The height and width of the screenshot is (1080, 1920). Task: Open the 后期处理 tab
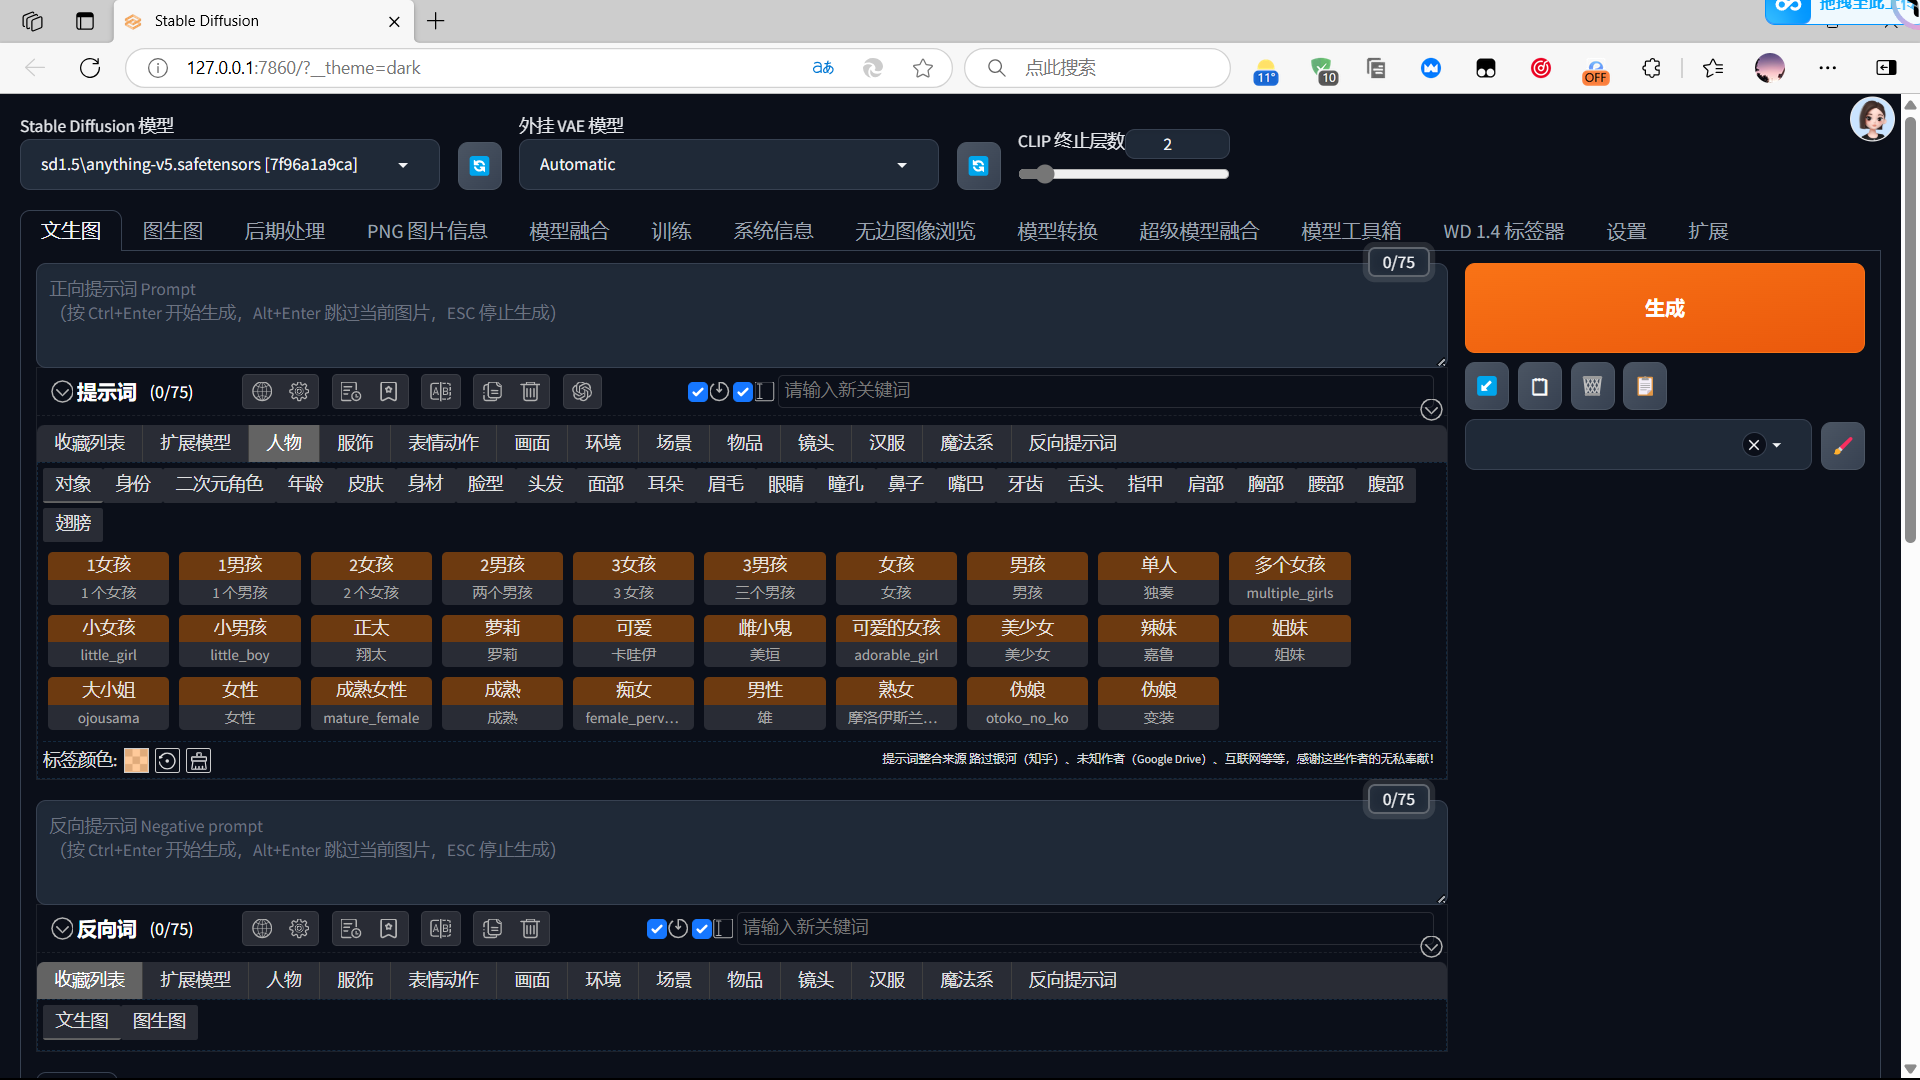(285, 231)
